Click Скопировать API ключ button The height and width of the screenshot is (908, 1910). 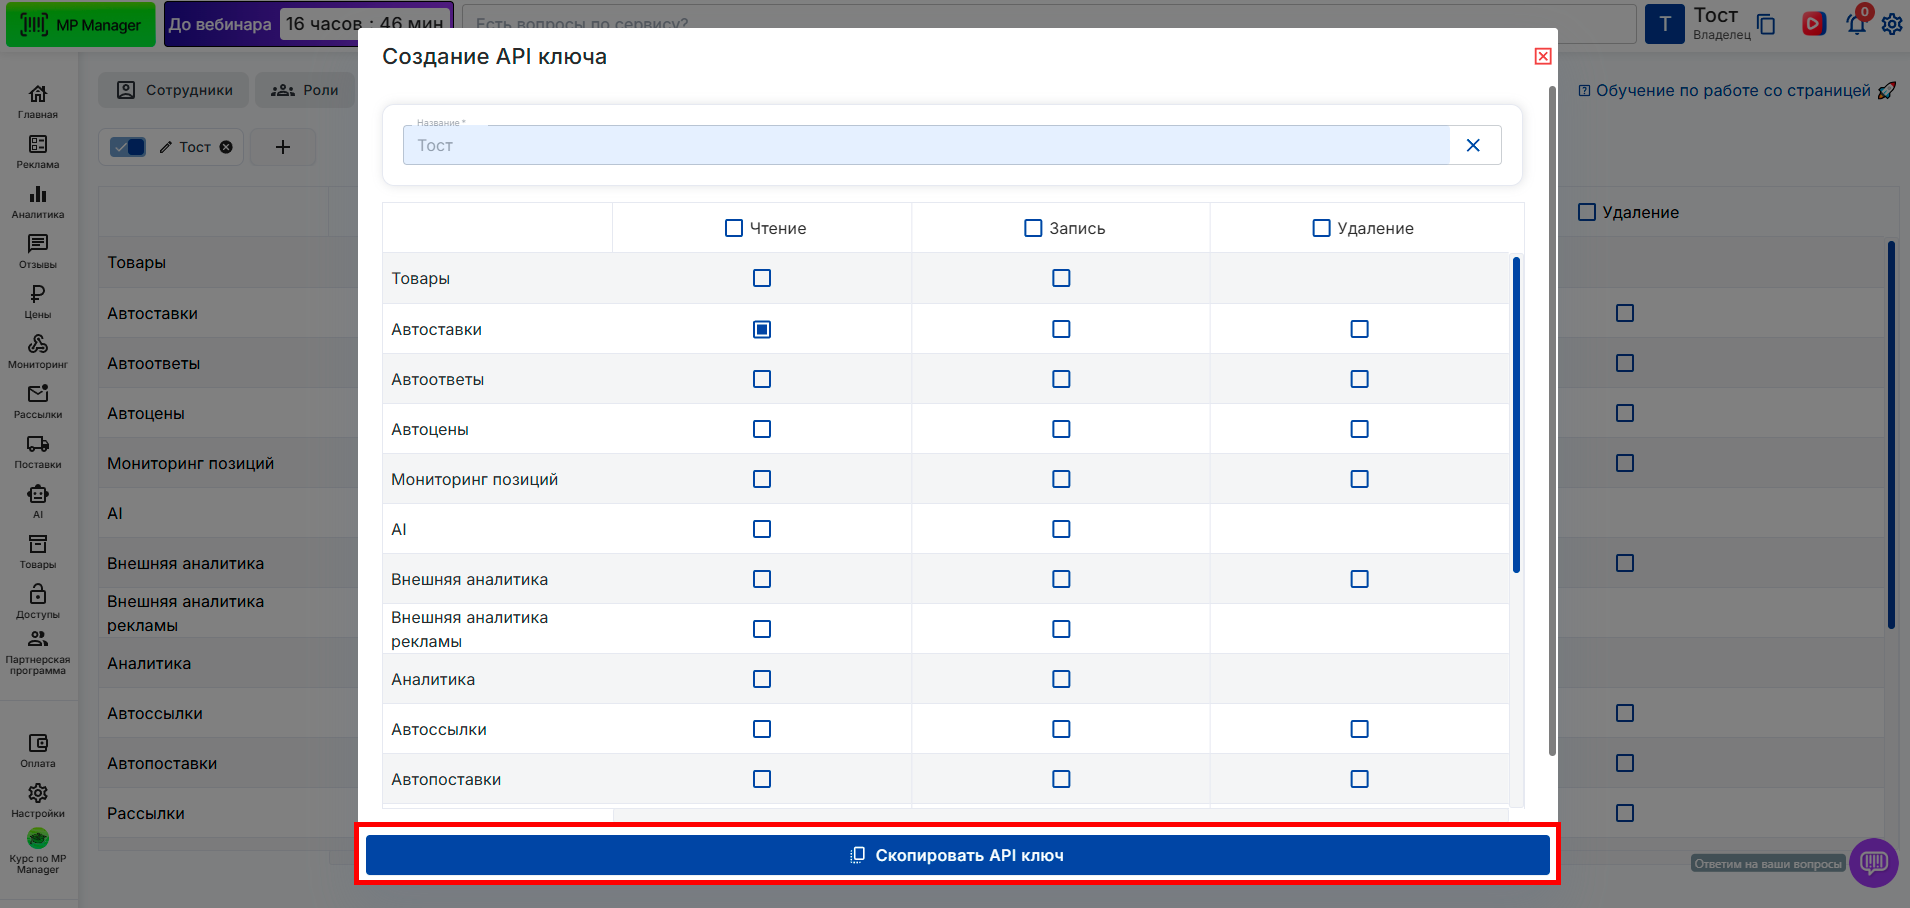coord(958,855)
